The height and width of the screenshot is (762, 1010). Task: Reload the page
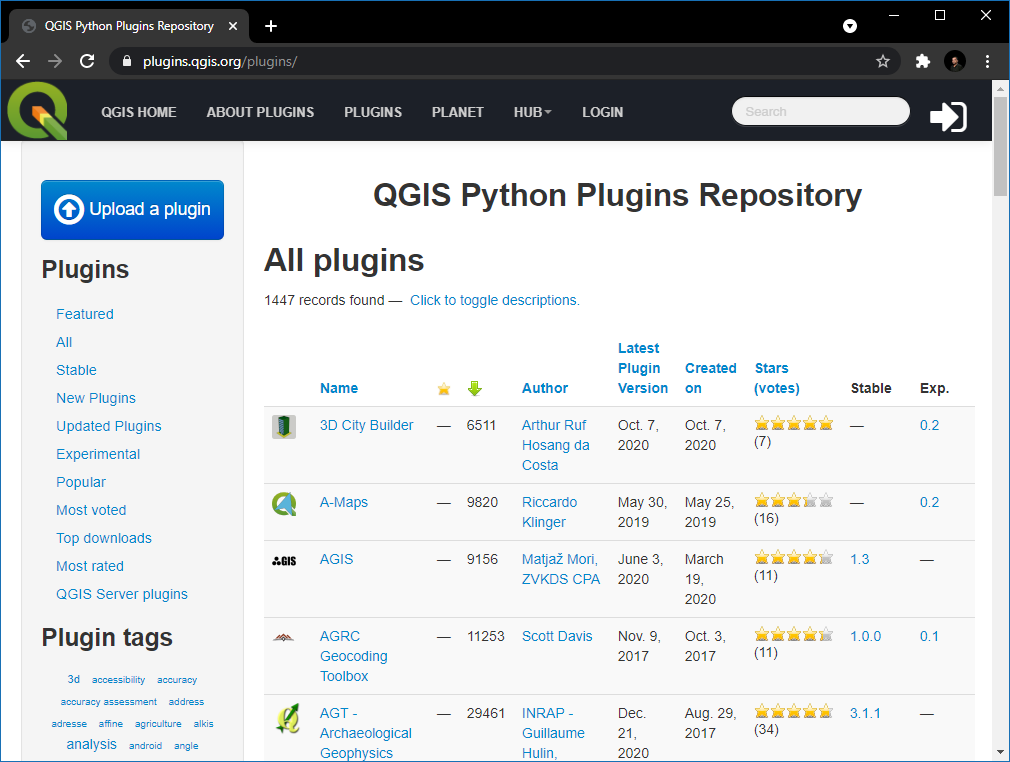[87, 61]
